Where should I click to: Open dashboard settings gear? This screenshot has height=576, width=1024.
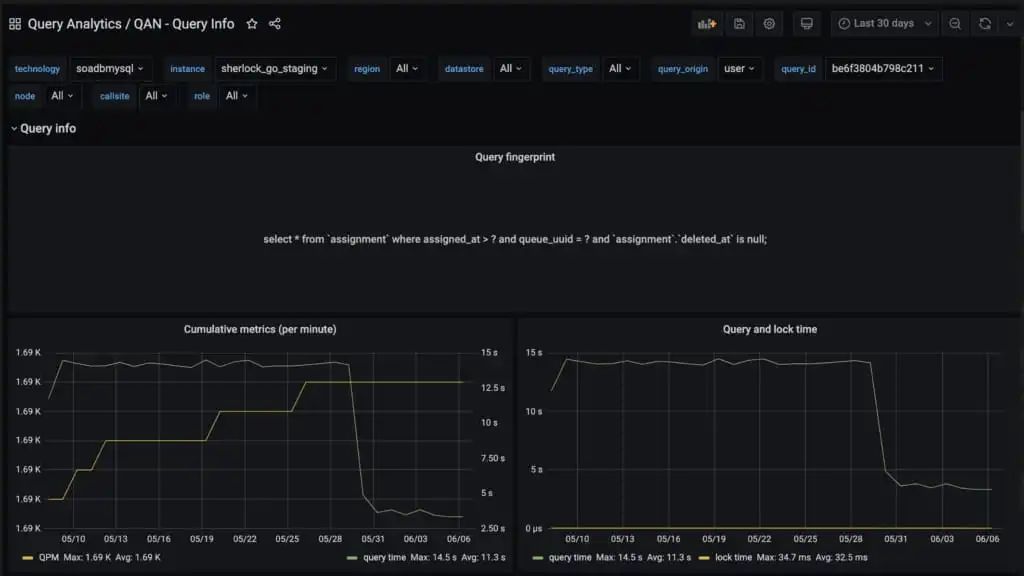[x=769, y=24]
